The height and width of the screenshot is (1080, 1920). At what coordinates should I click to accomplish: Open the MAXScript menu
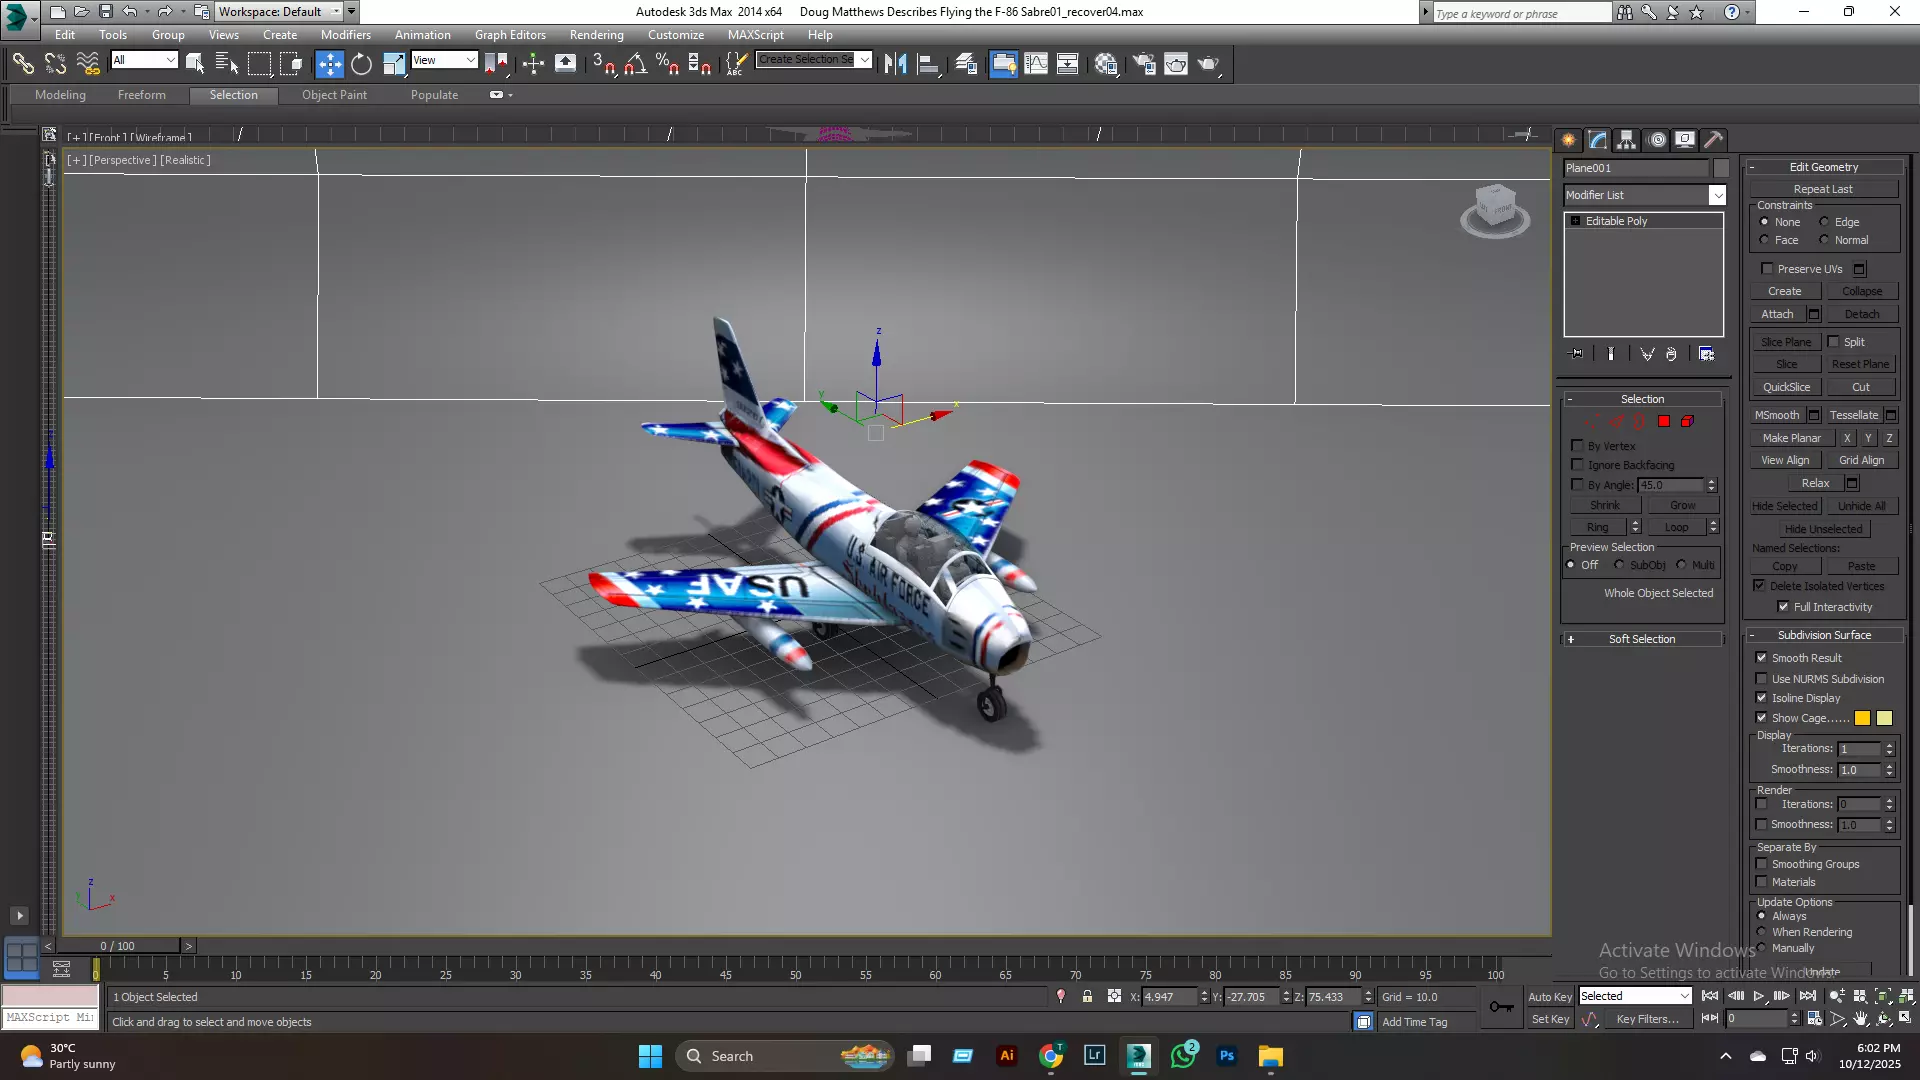click(x=755, y=35)
